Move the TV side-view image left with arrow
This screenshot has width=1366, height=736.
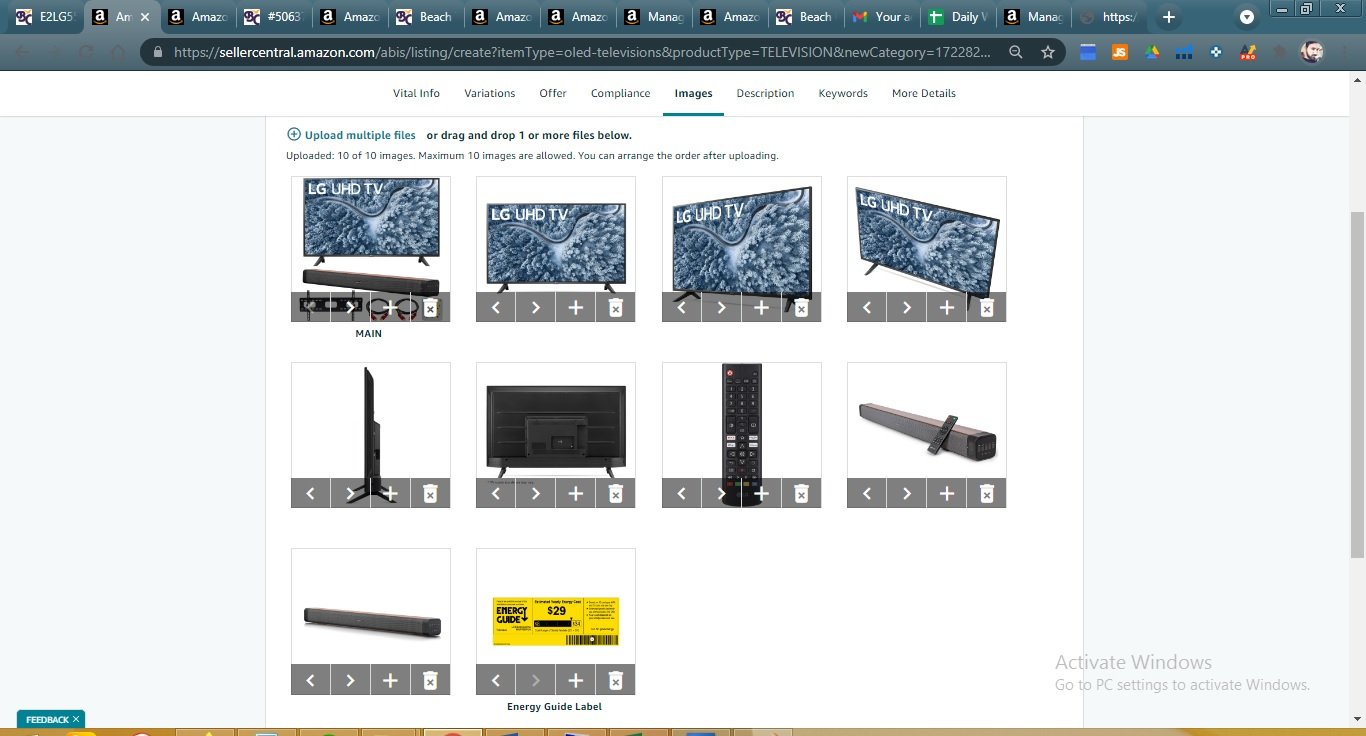(x=310, y=493)
